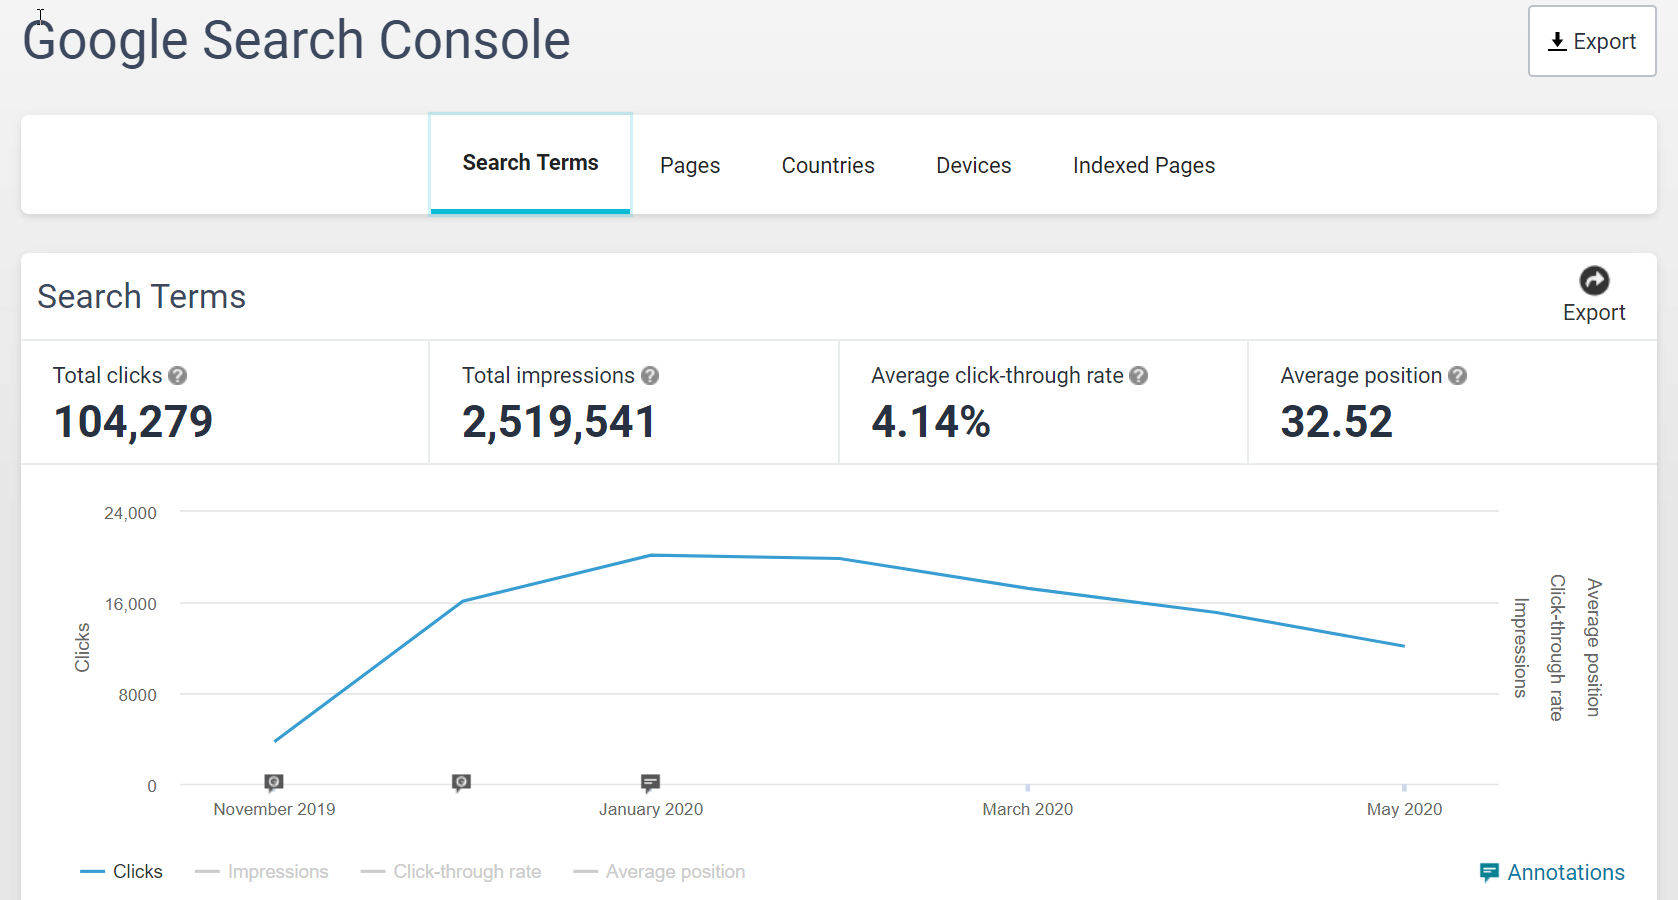
Task: Open the December 2019 annotation marker
Action: coord(461,782)
